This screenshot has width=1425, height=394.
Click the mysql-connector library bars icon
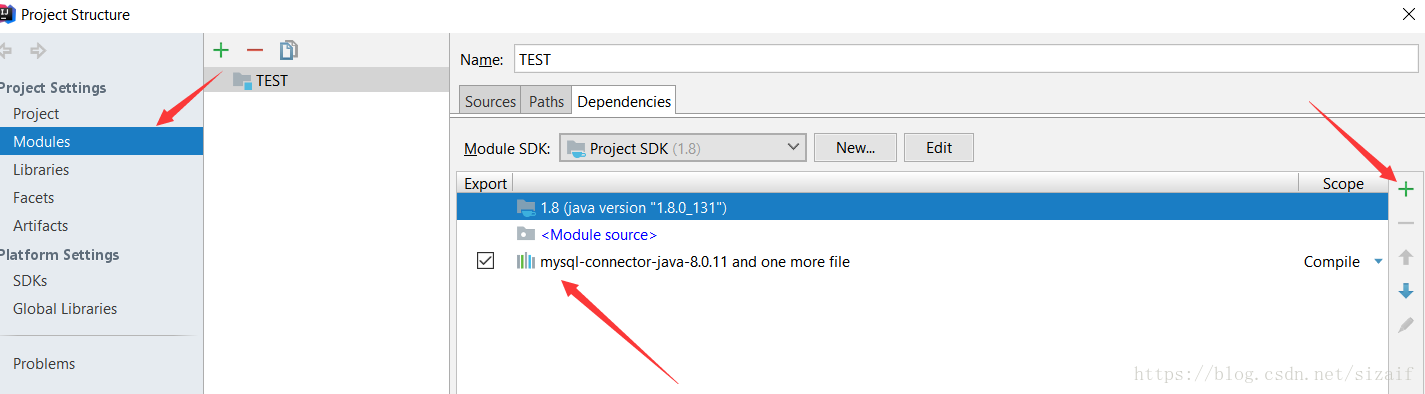[x=525, y=261]
